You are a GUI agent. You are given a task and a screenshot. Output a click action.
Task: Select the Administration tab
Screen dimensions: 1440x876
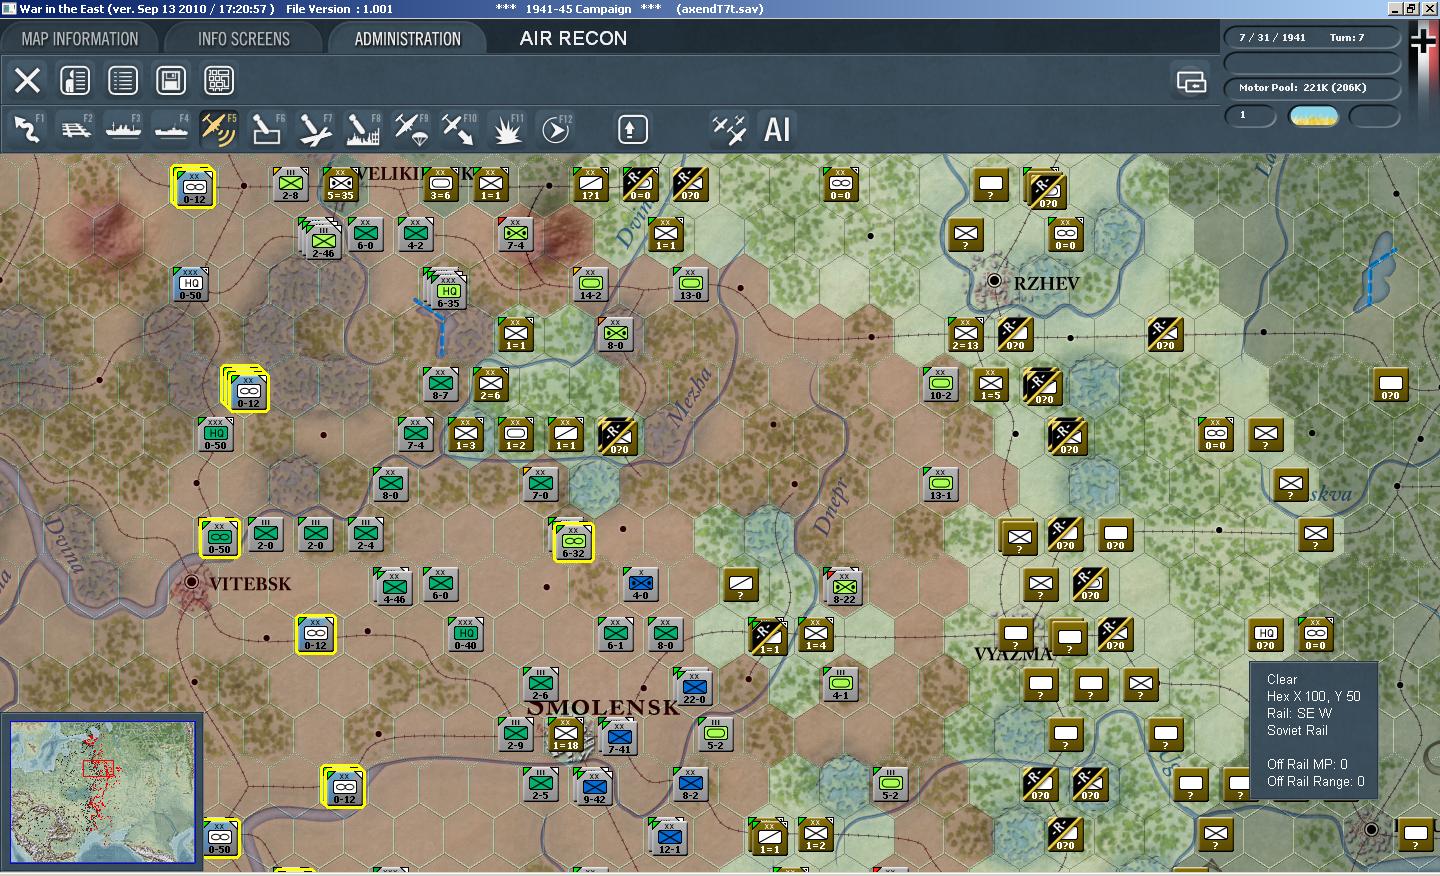click(x=407, y=39)
